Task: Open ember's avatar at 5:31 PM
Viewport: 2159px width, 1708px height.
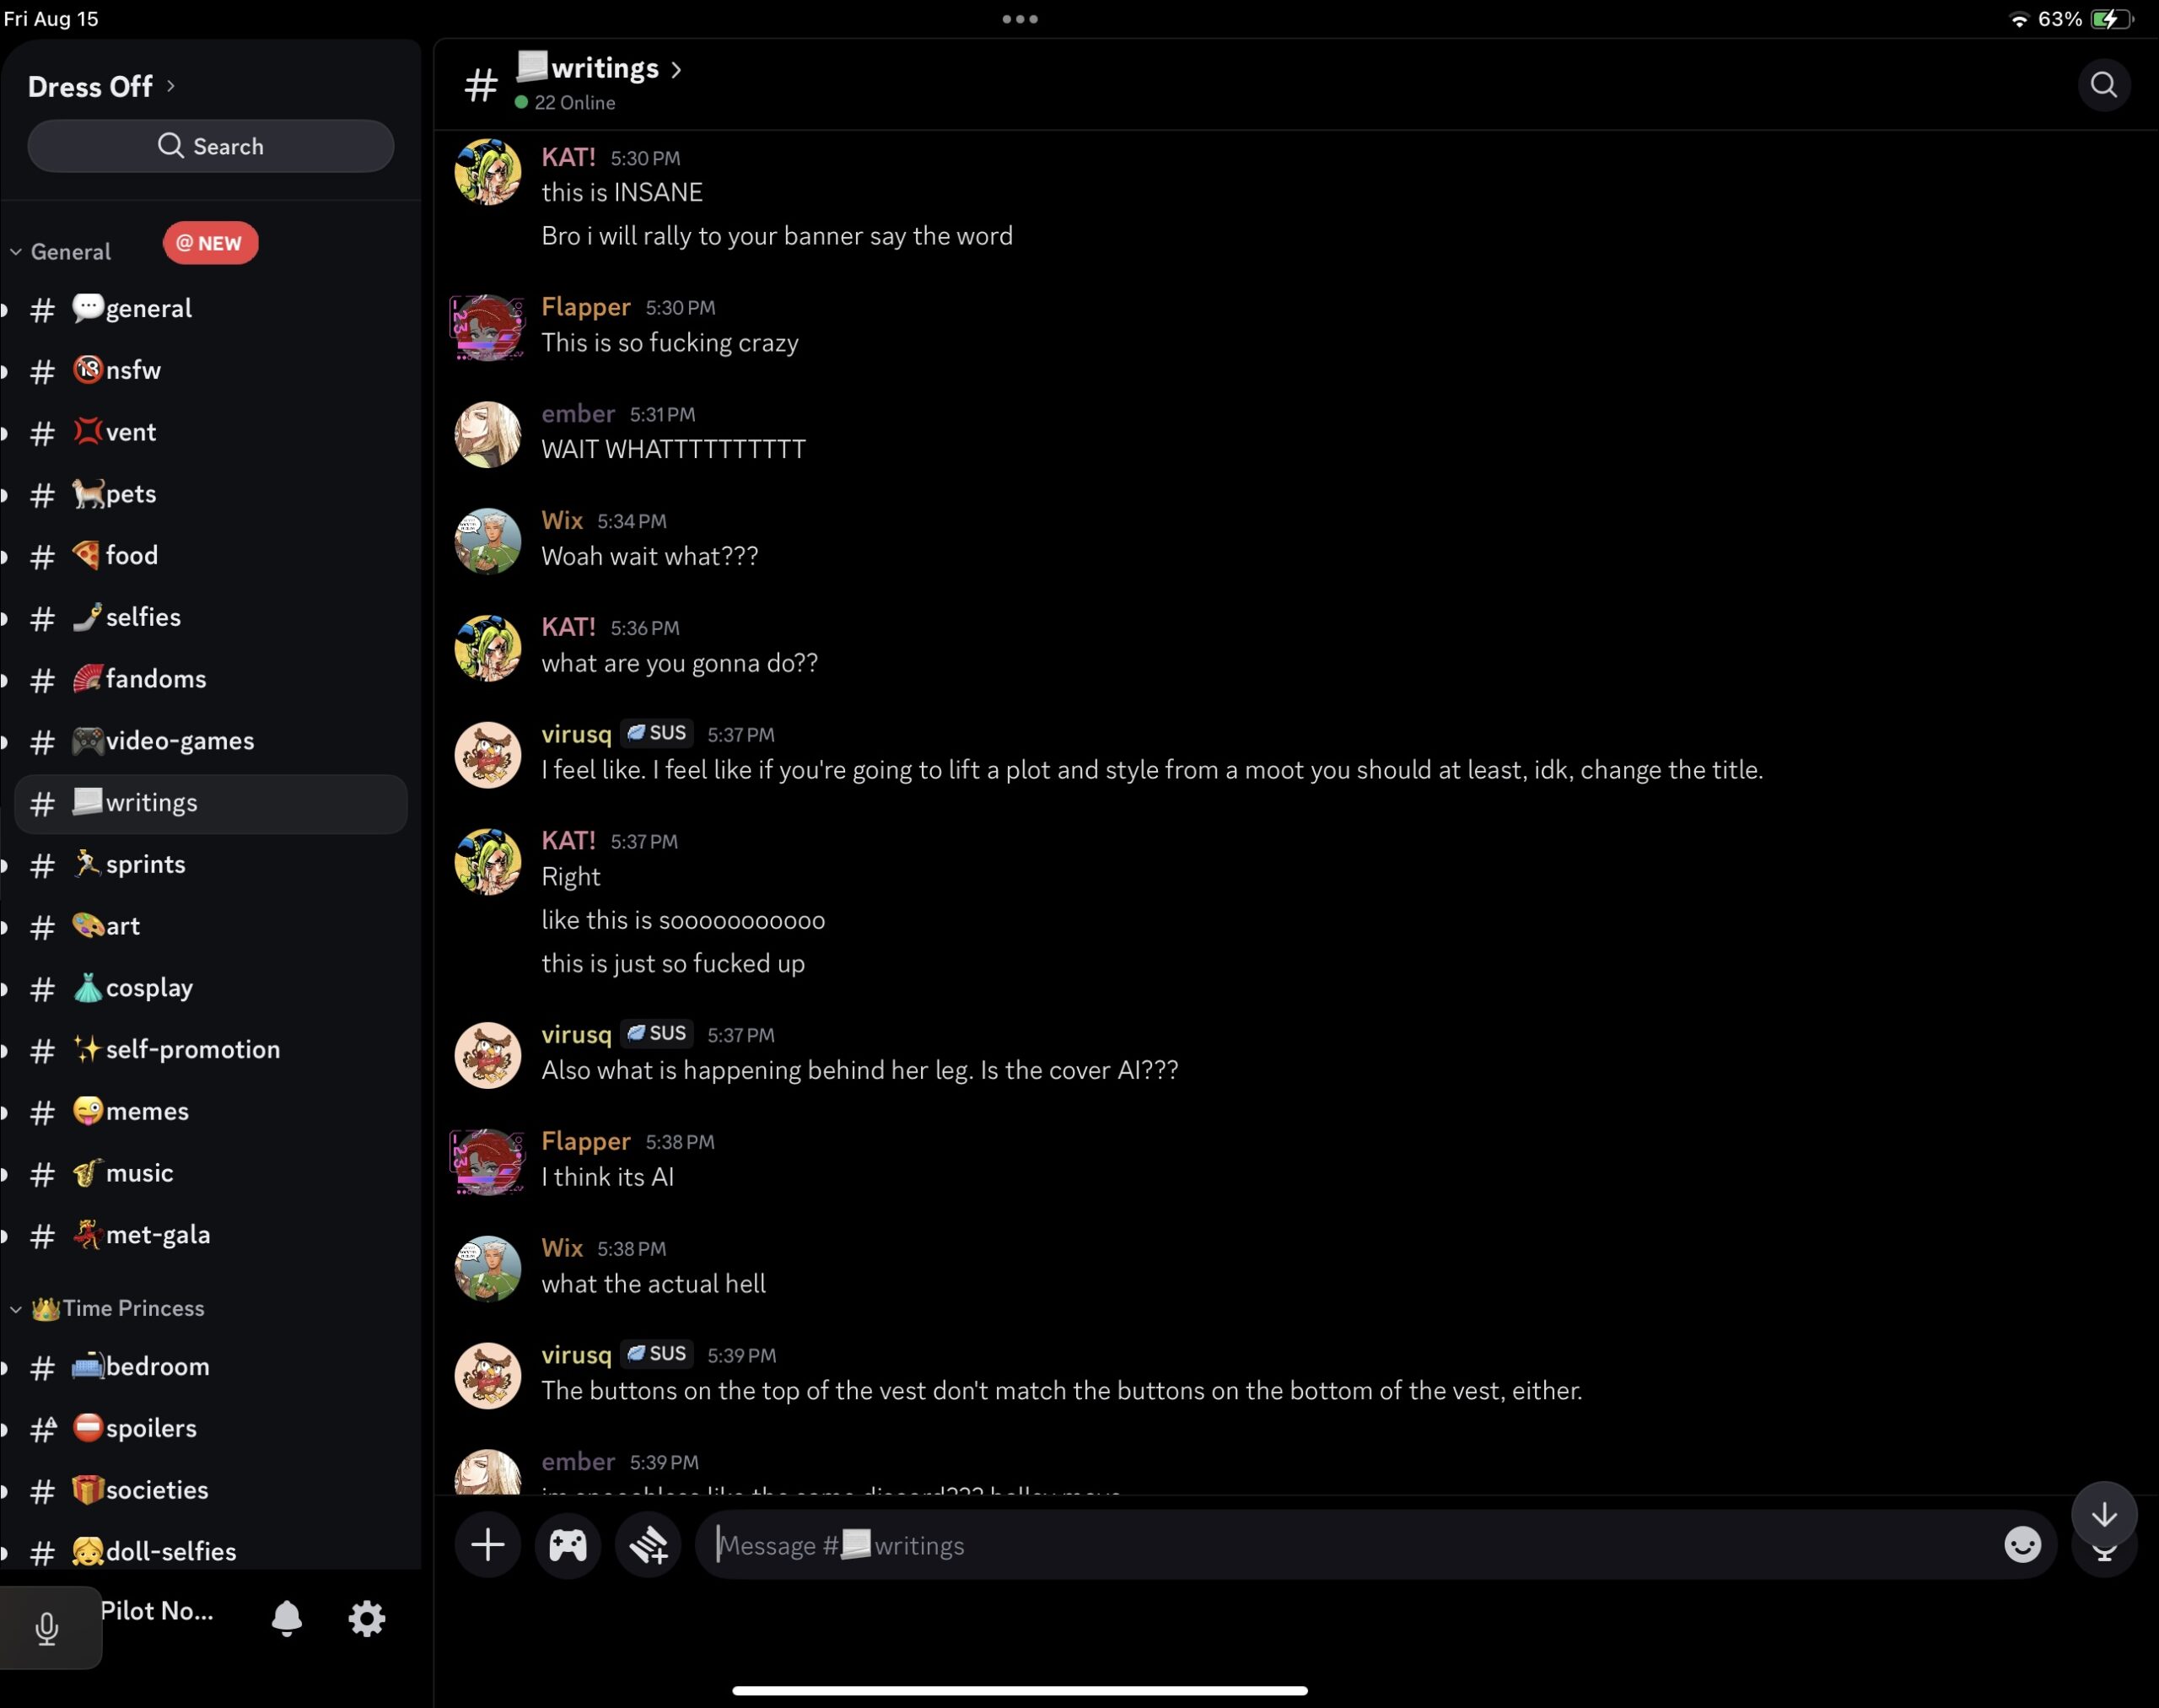Action: pyautogui.click(x=487, y=434)
